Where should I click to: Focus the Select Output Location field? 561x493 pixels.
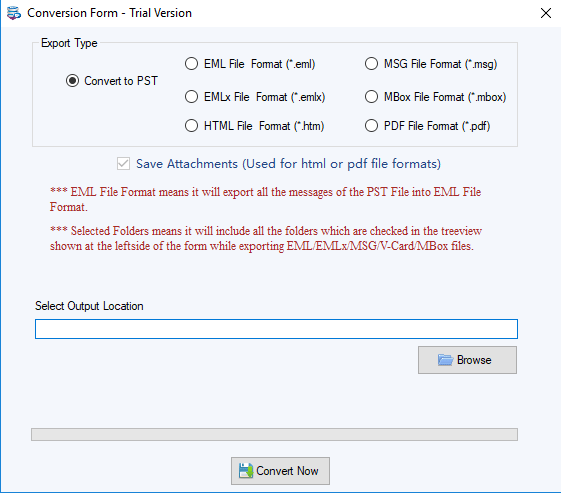point(276,329)
